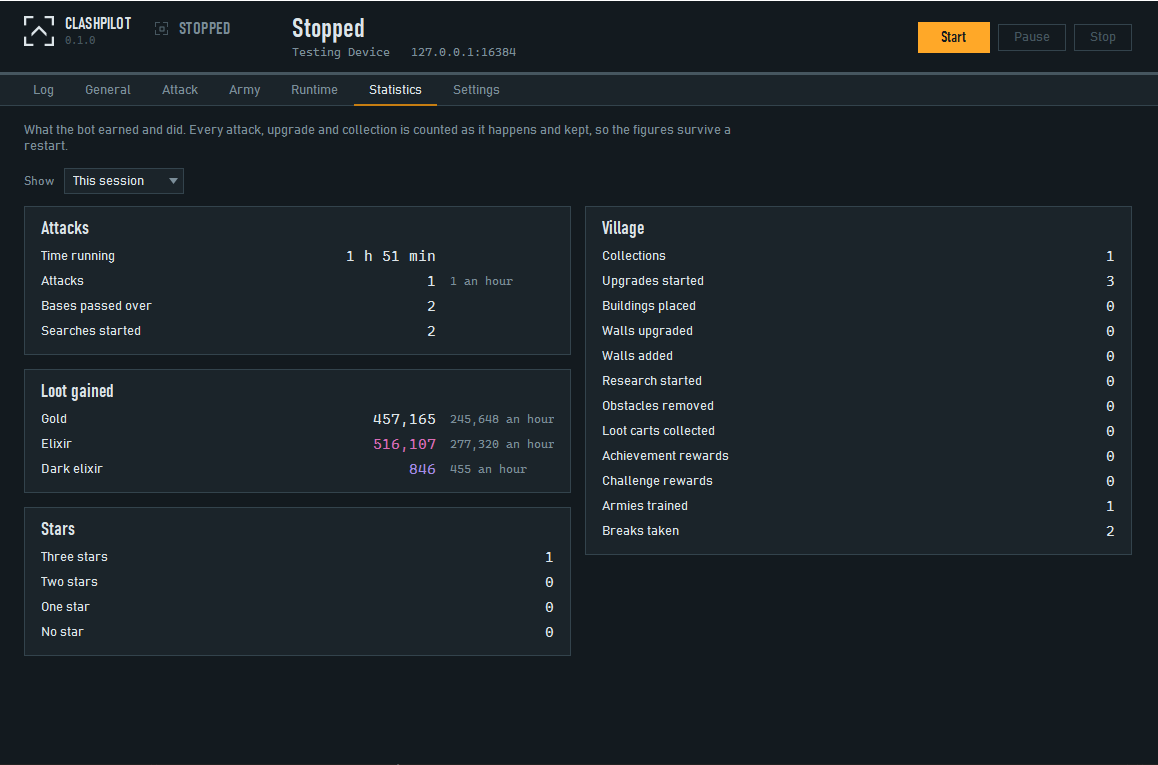Click the Elixir amount 516,107

click(x=404, y=445)
